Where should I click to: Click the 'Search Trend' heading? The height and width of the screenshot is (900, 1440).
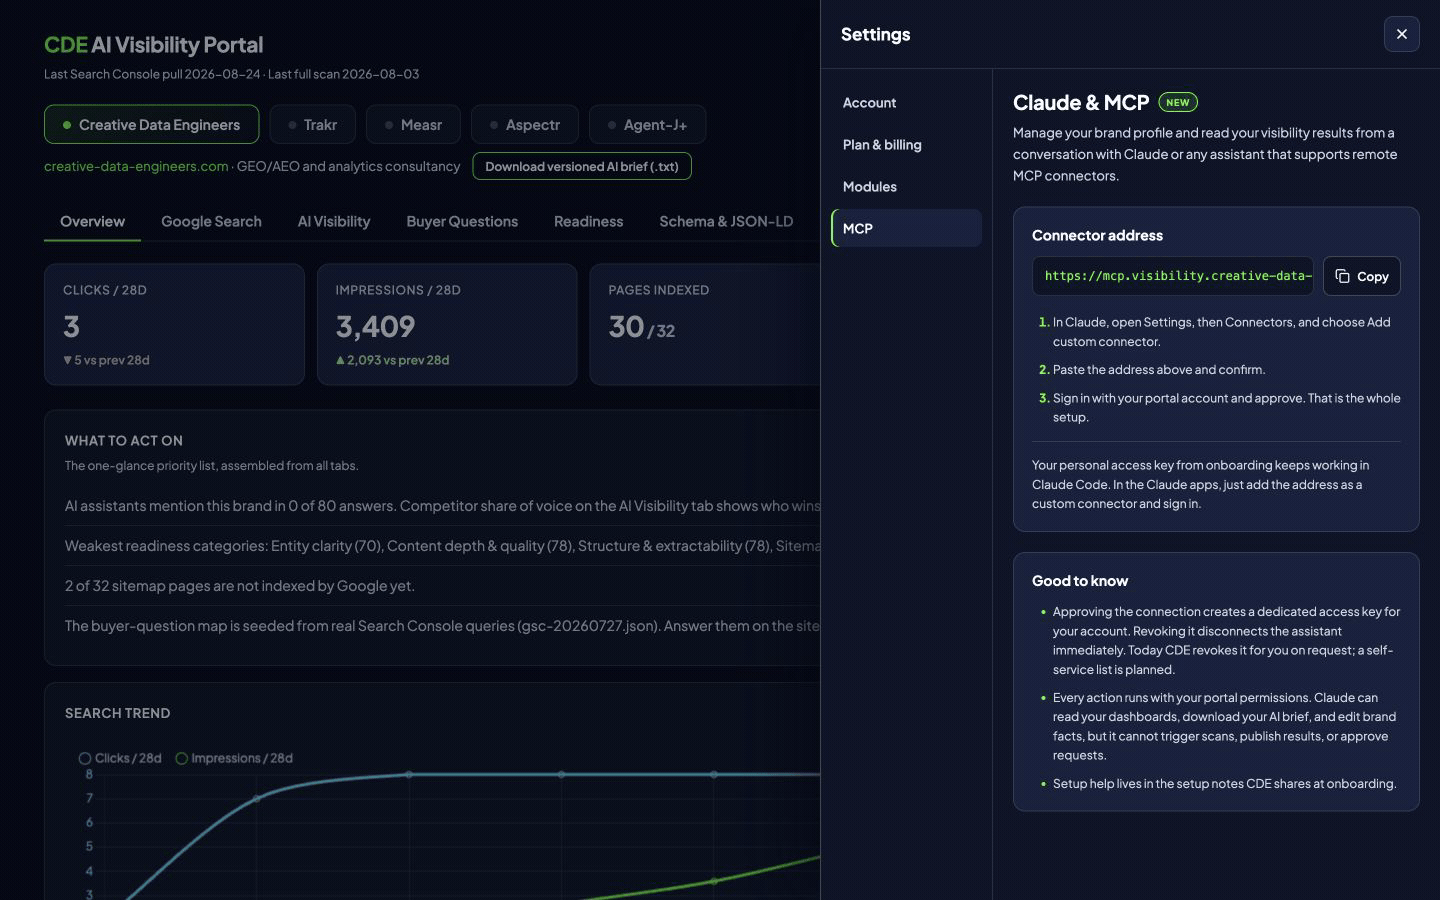click(x=118, y=713)
